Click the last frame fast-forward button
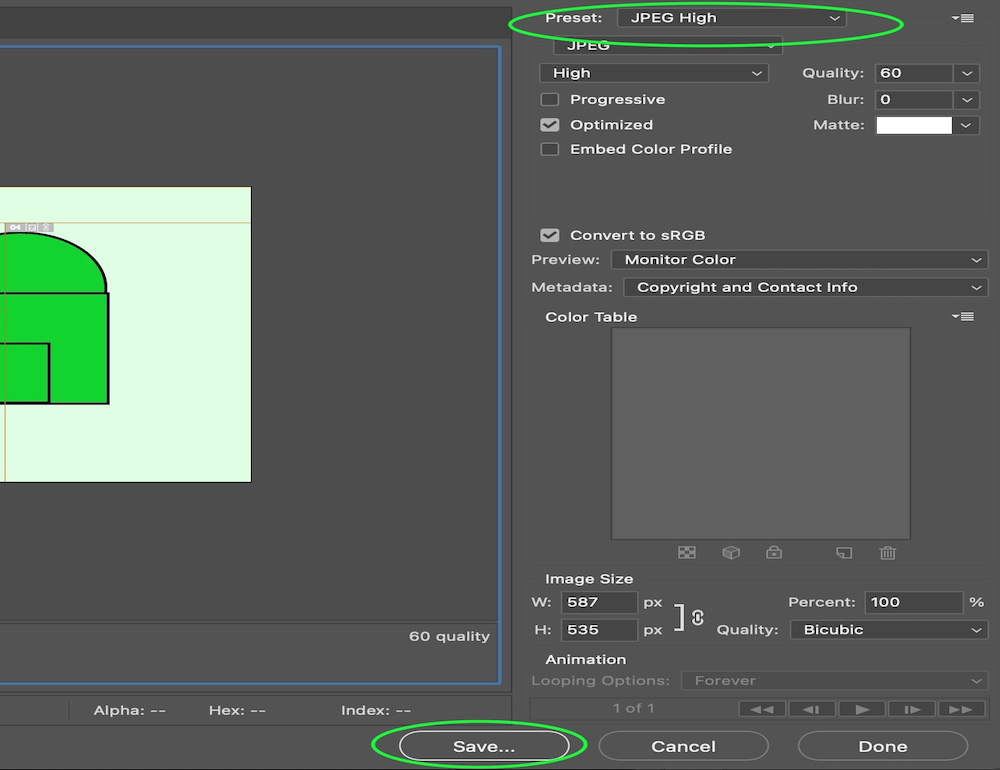This screenshot has height=770, width=1000. 960,709
